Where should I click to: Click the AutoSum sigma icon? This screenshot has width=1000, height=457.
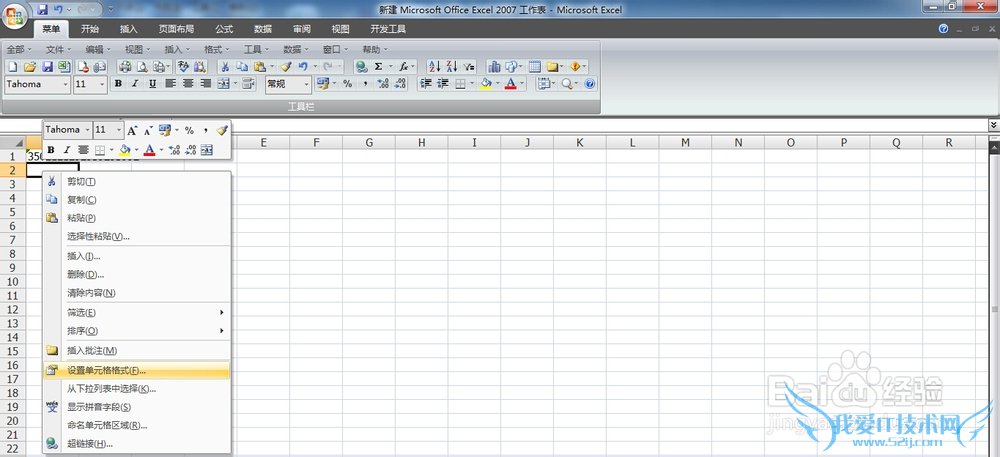coord(378,67)
